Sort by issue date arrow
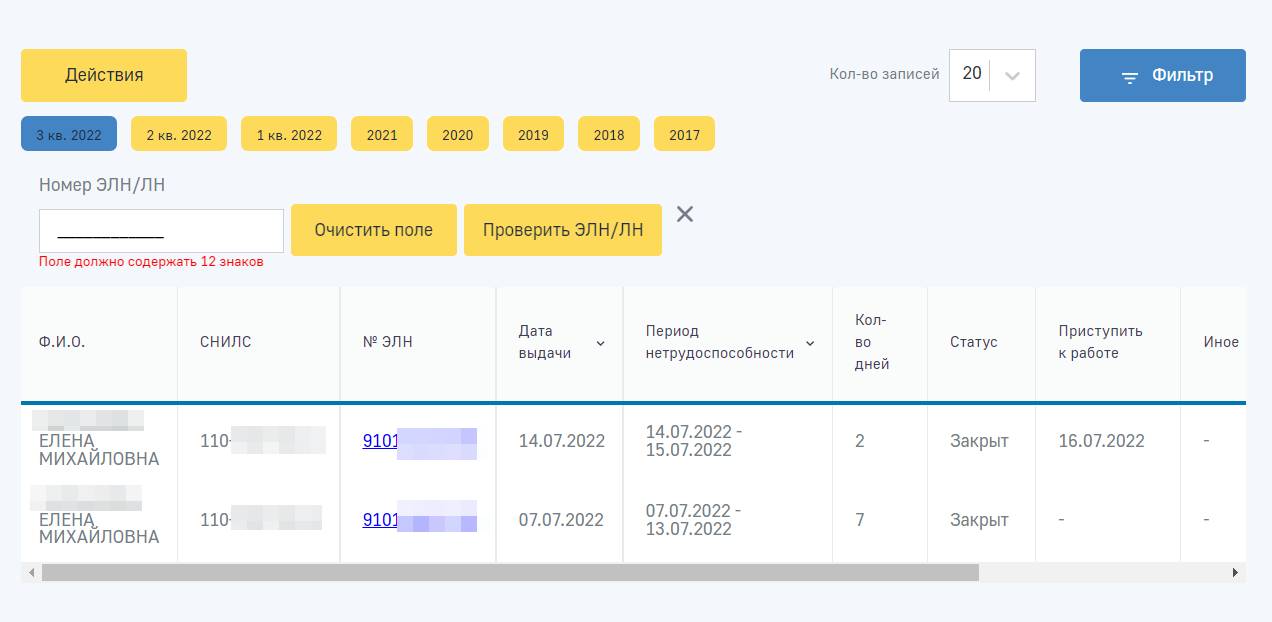This screenshot has height=622, width=1272. [x=600, y=343]
